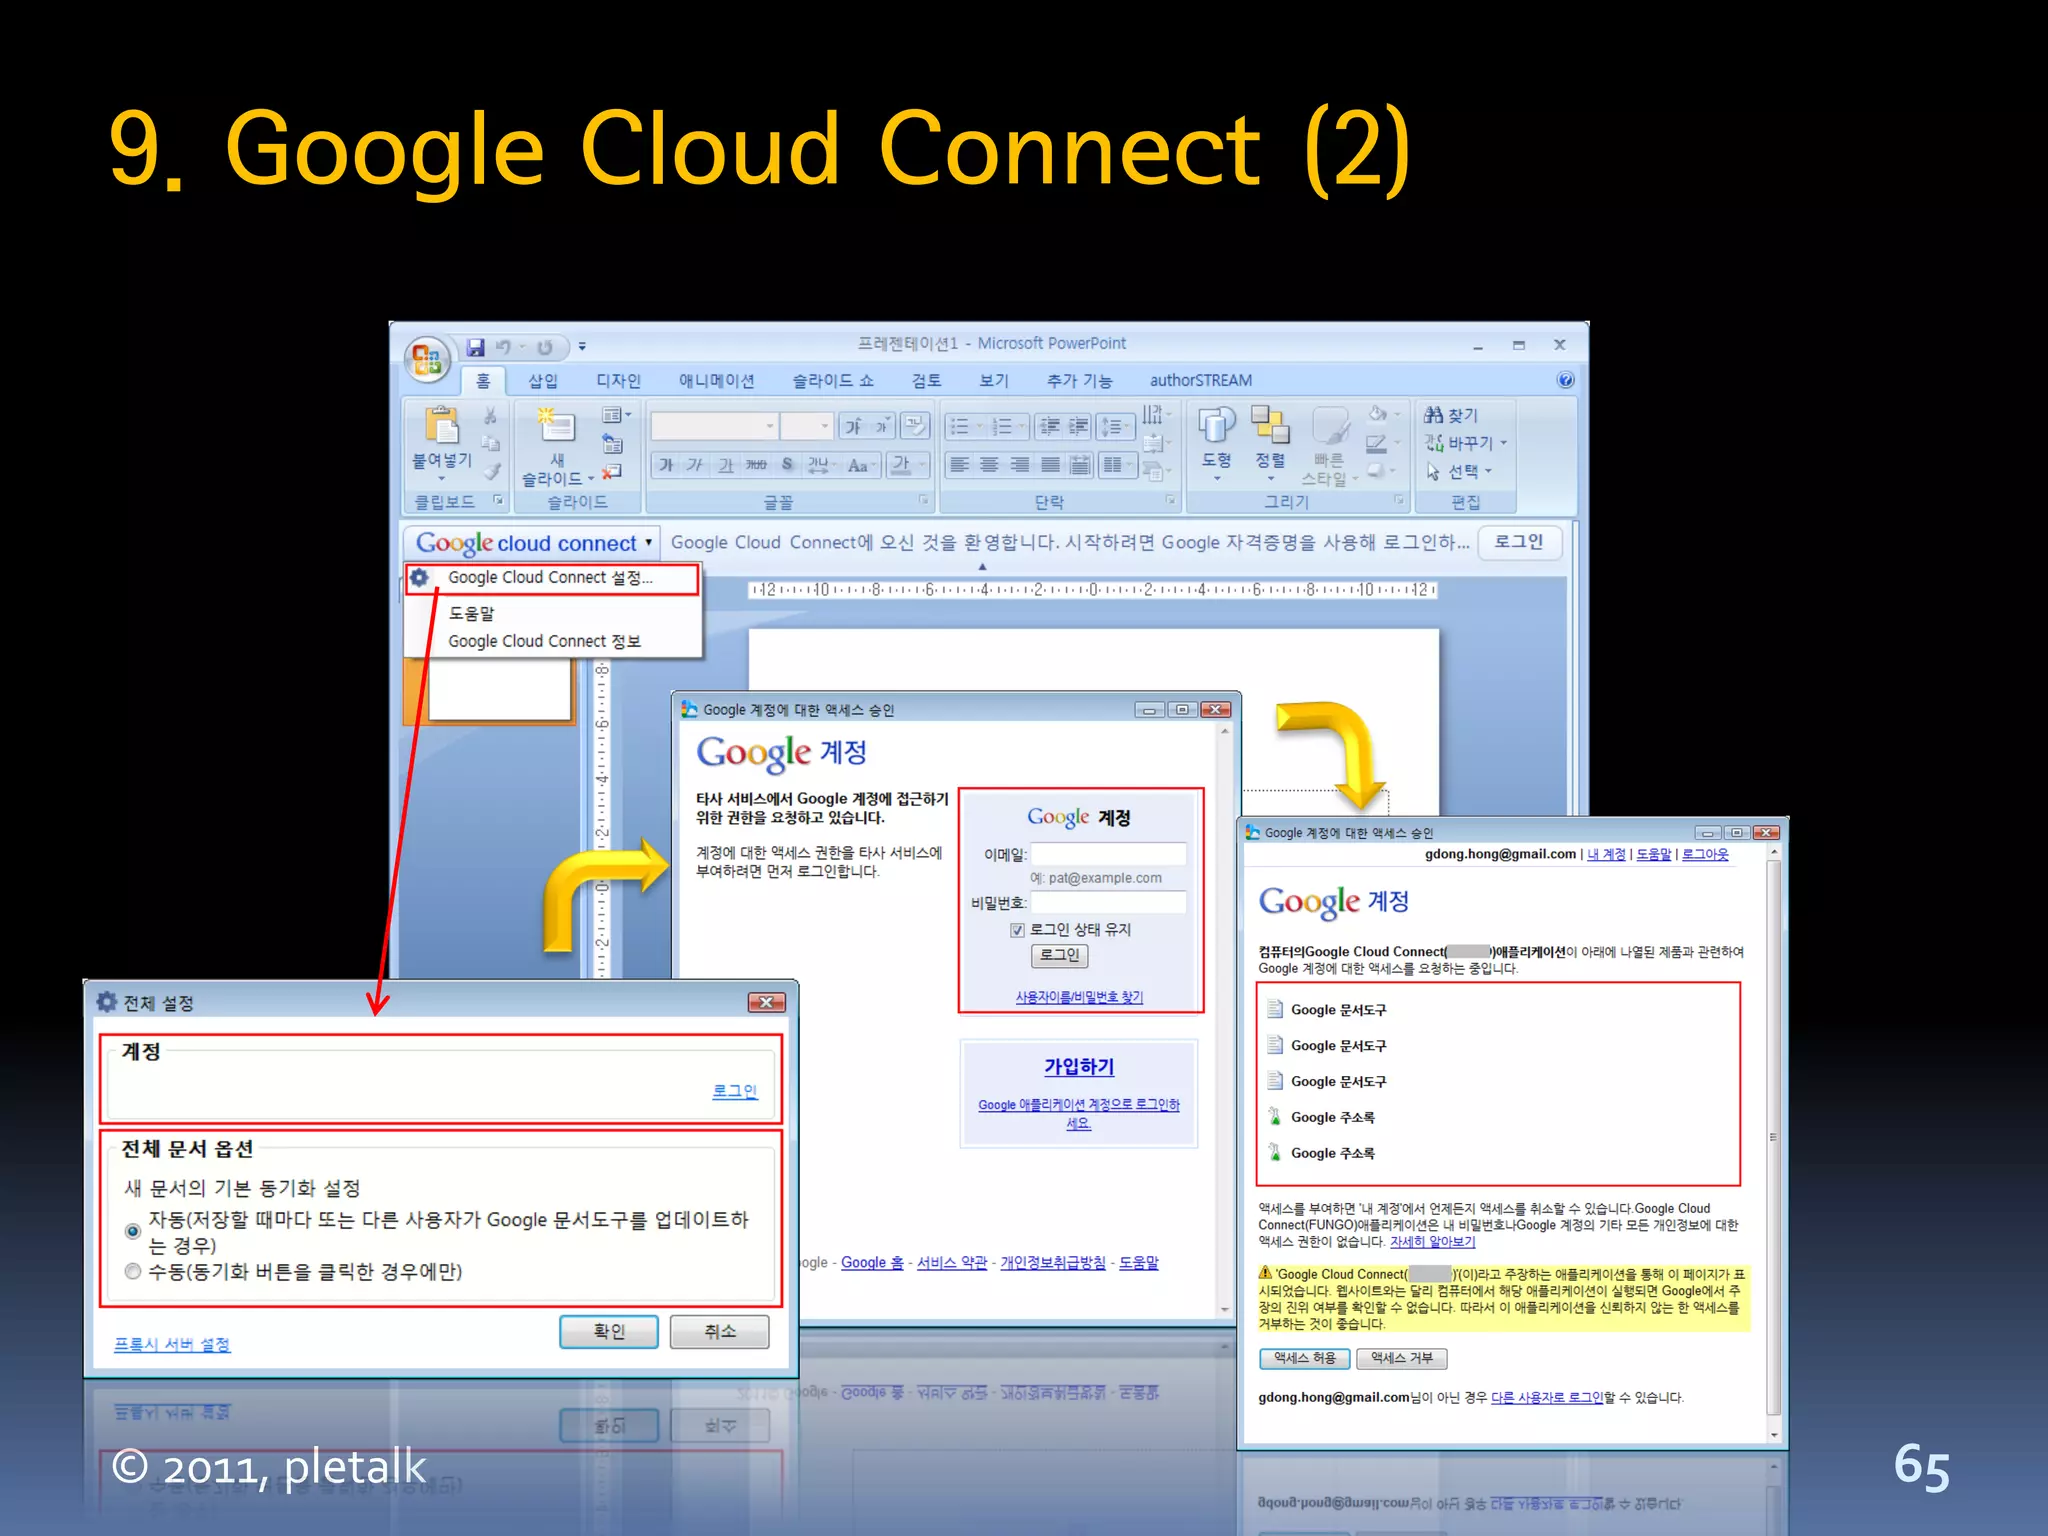This screenshot has height=1536, width=2048.
Task: Click the Align text left icon
Action: [959, 465]
